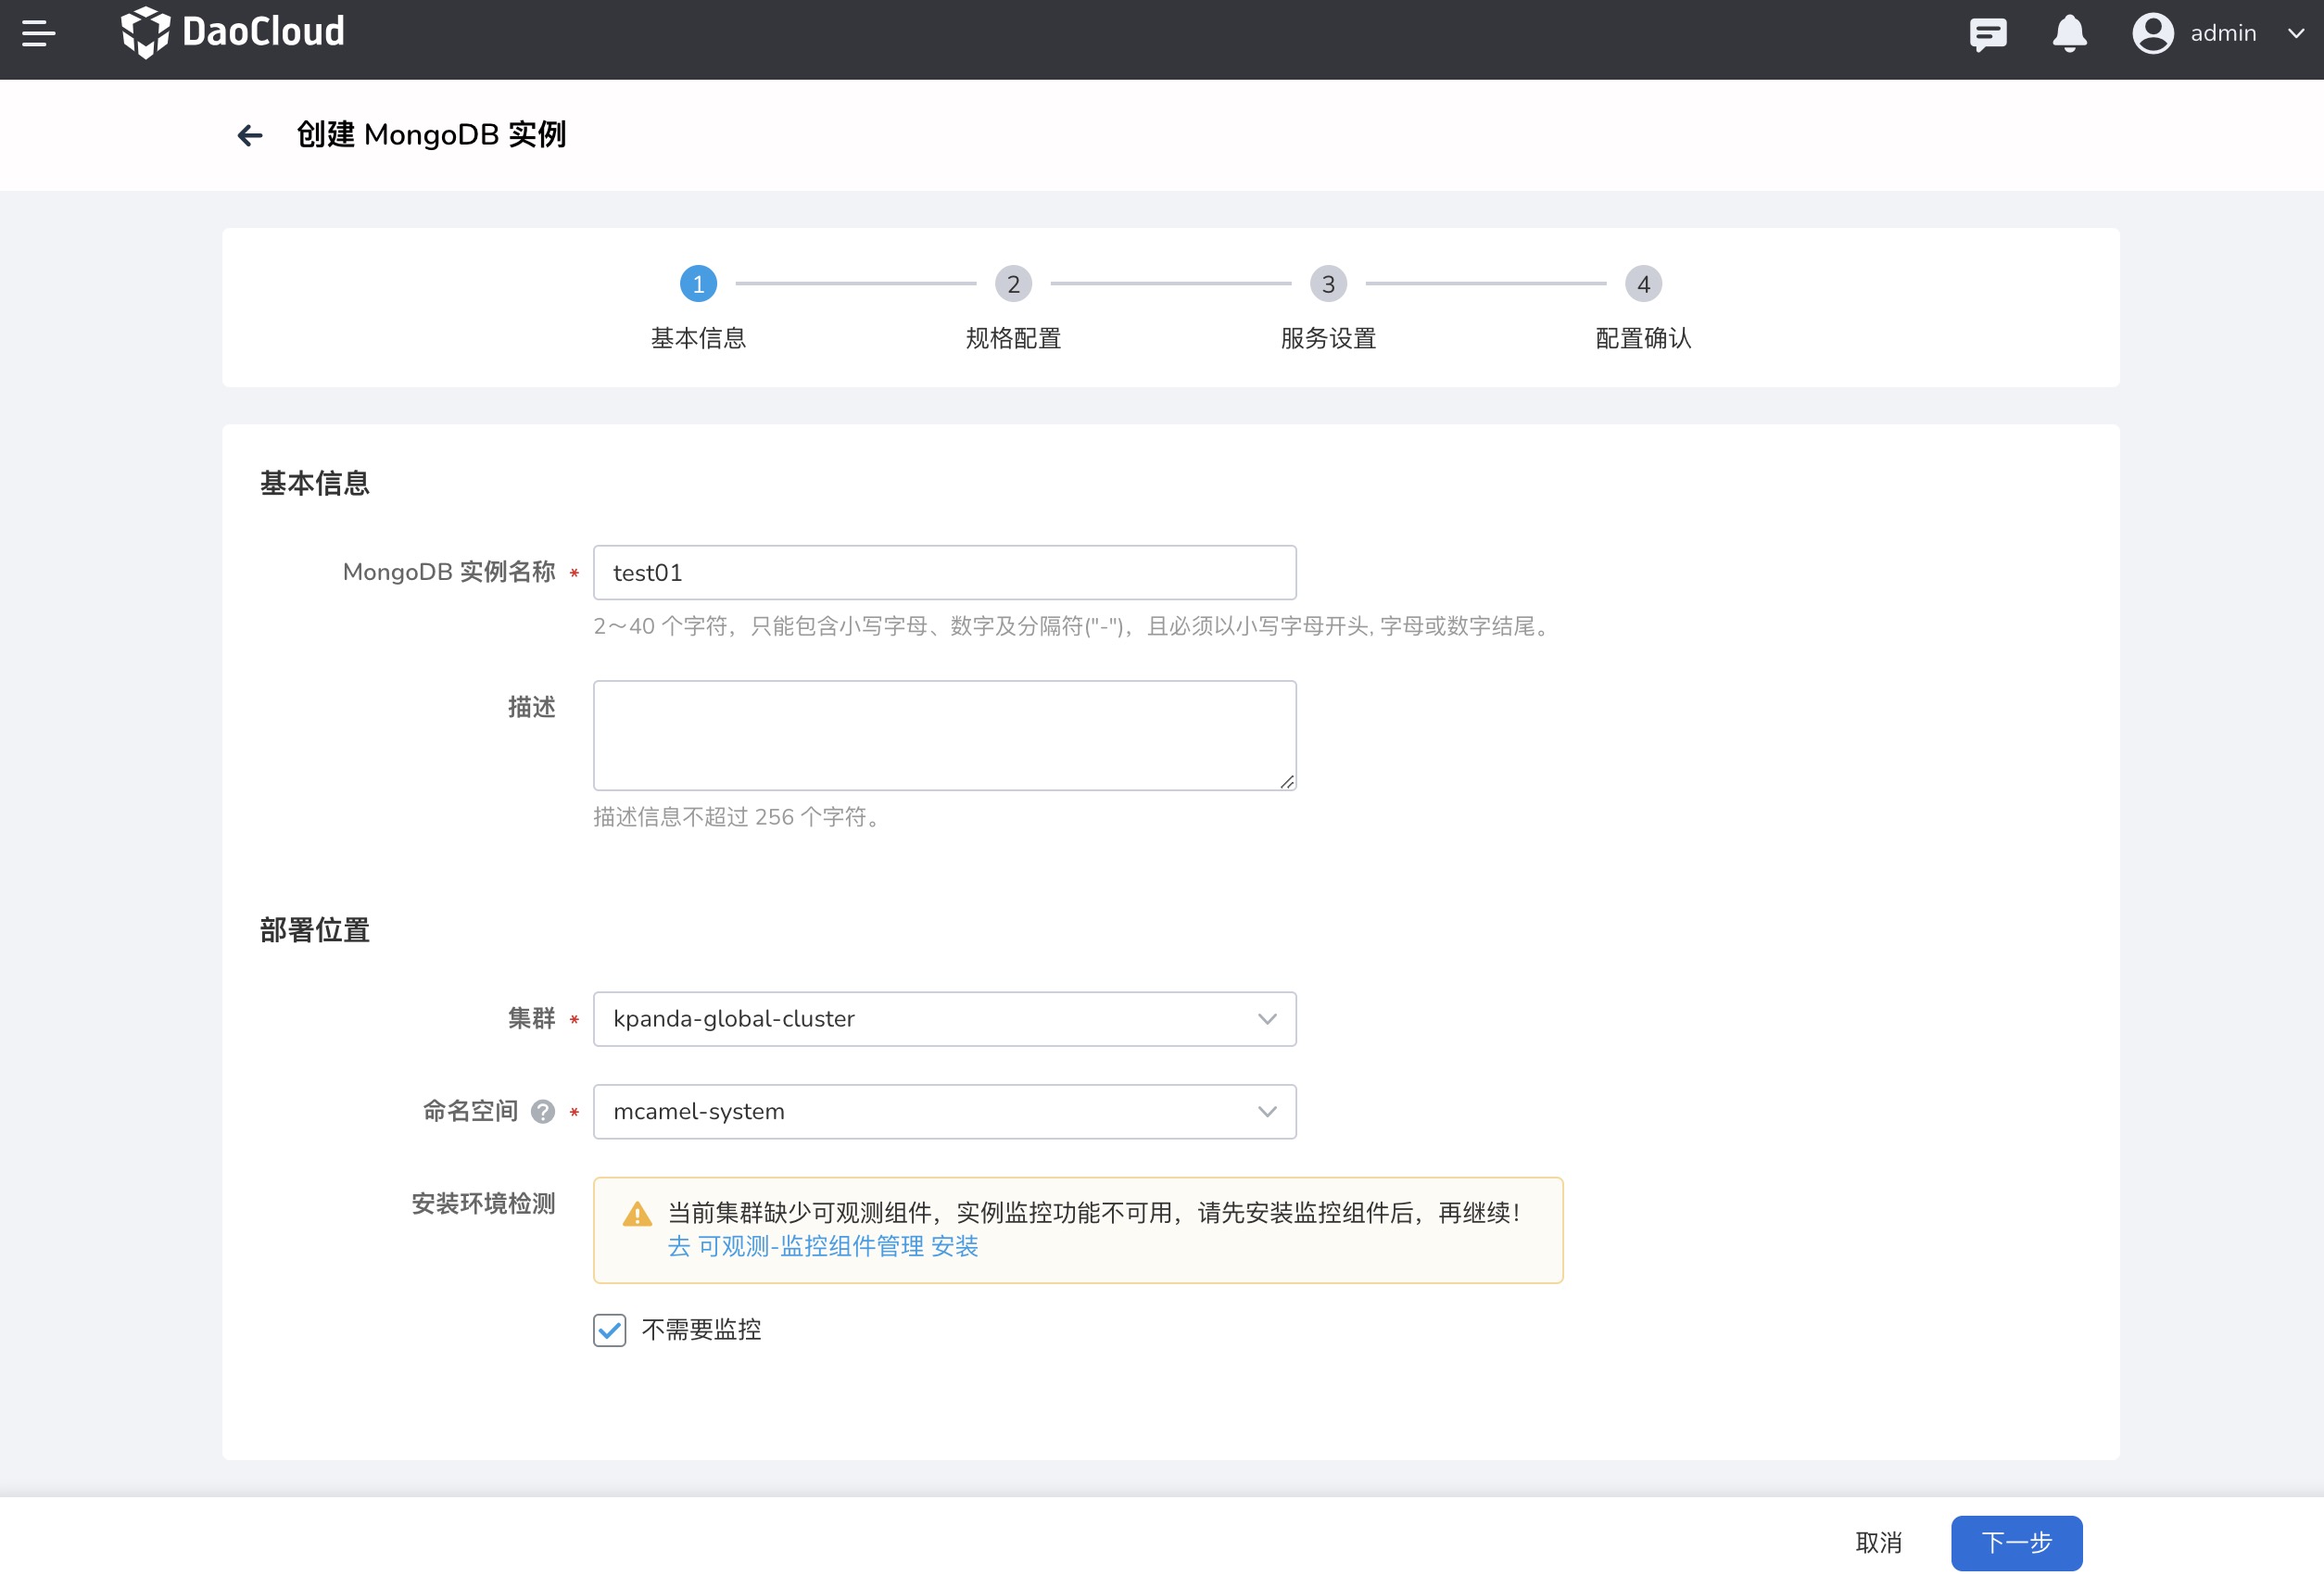
Task: Click the warning triangle icon
Action: click(x=637, y=1214)
